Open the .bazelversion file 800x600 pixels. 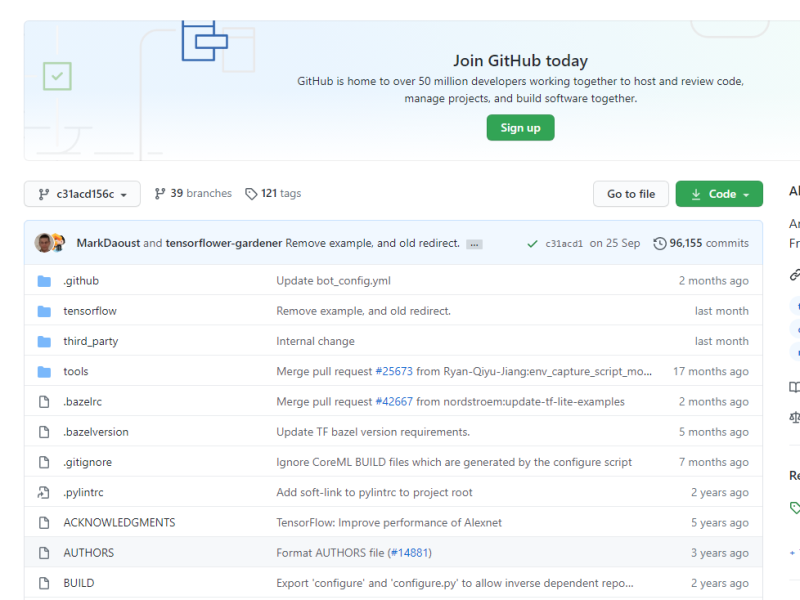[x=96, y=432]
